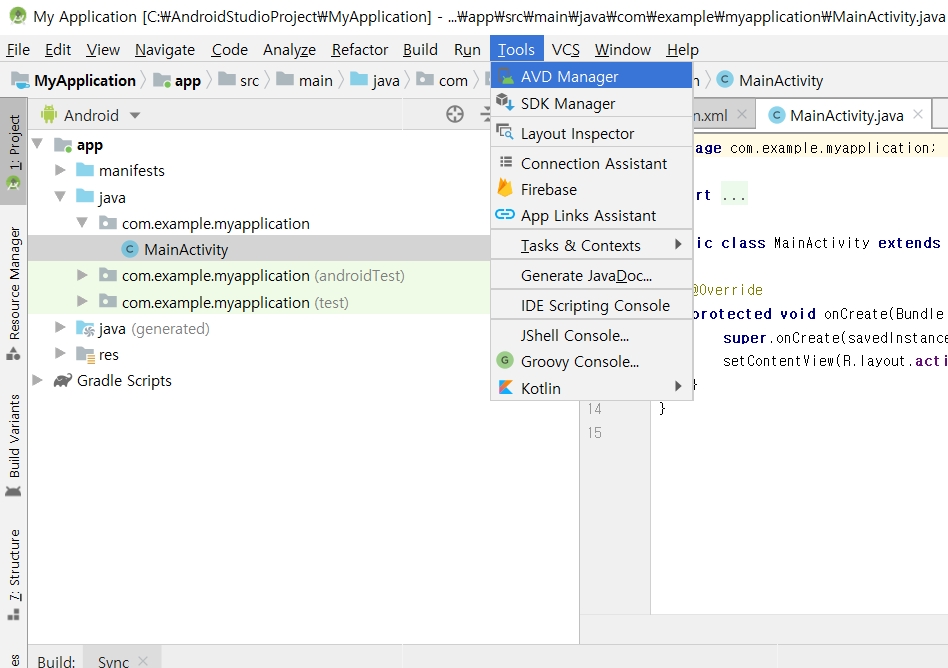Click Kotlin submenu arrow
Screen dimensions: 948x668
click(678, 386)
